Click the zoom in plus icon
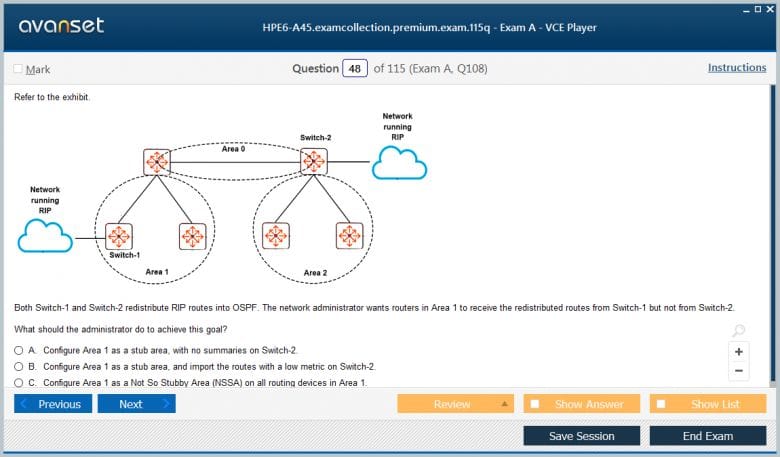This screenshot has width=780, height=457. point(738,352)
